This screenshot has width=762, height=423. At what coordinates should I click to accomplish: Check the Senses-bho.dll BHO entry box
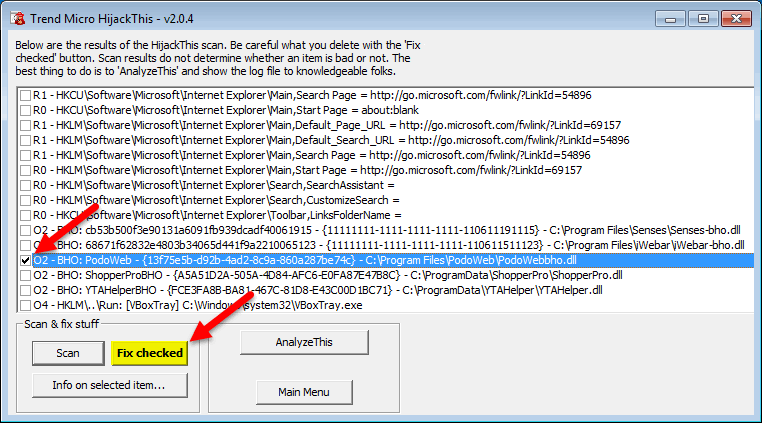(x=25, y=230)
